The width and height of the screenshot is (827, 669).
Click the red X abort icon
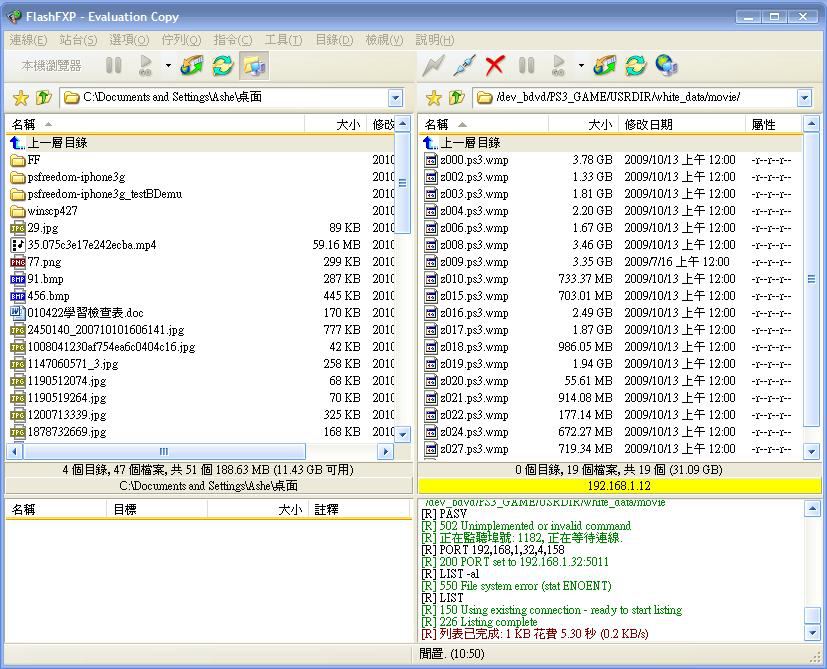click(495, 65)
